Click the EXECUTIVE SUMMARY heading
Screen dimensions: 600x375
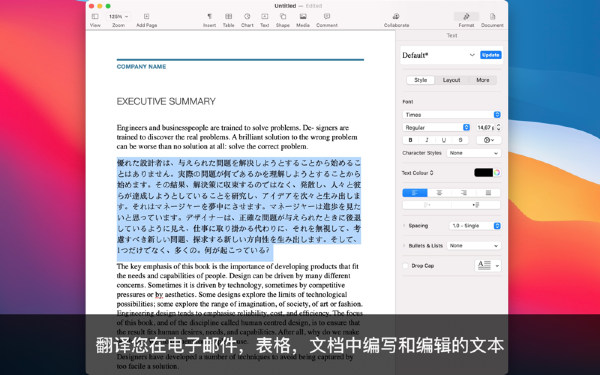coord(166,101)
